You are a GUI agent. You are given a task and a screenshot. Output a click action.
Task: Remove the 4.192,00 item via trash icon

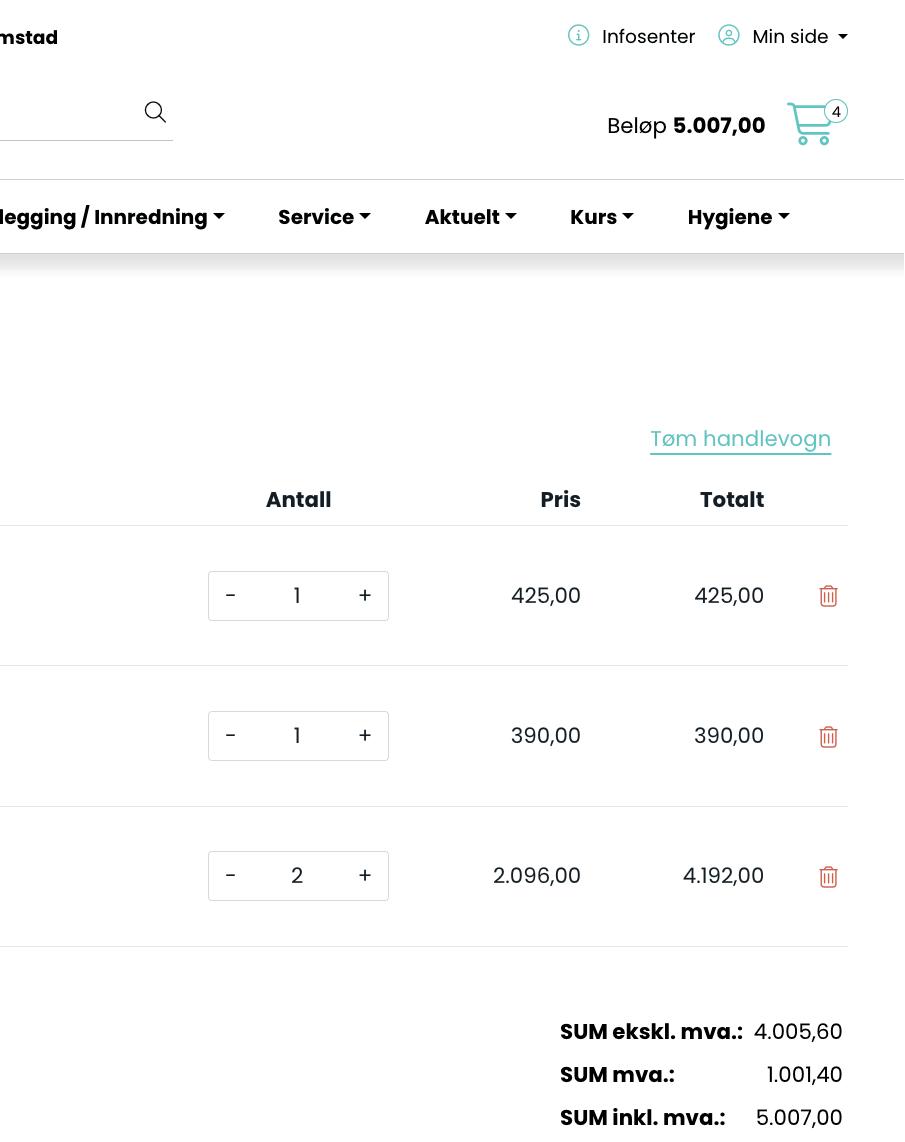(x=828, y=877)
